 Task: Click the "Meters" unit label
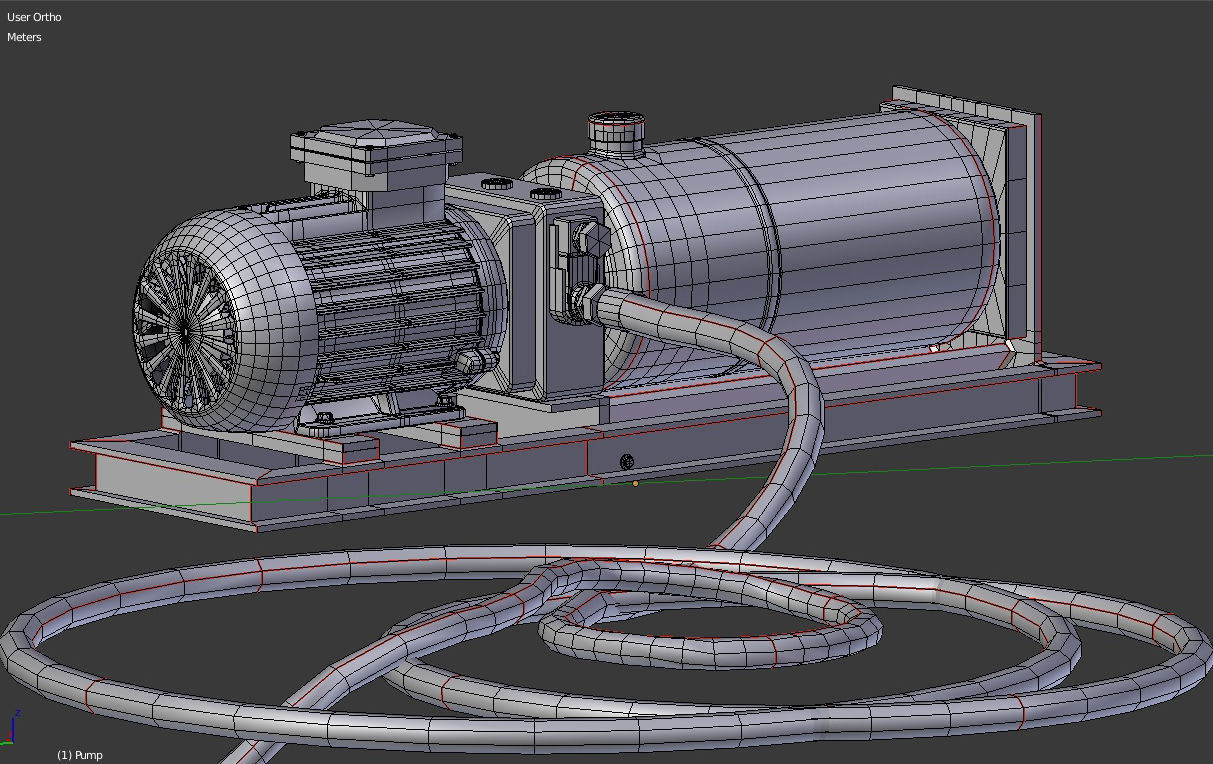tap(24, 37)
